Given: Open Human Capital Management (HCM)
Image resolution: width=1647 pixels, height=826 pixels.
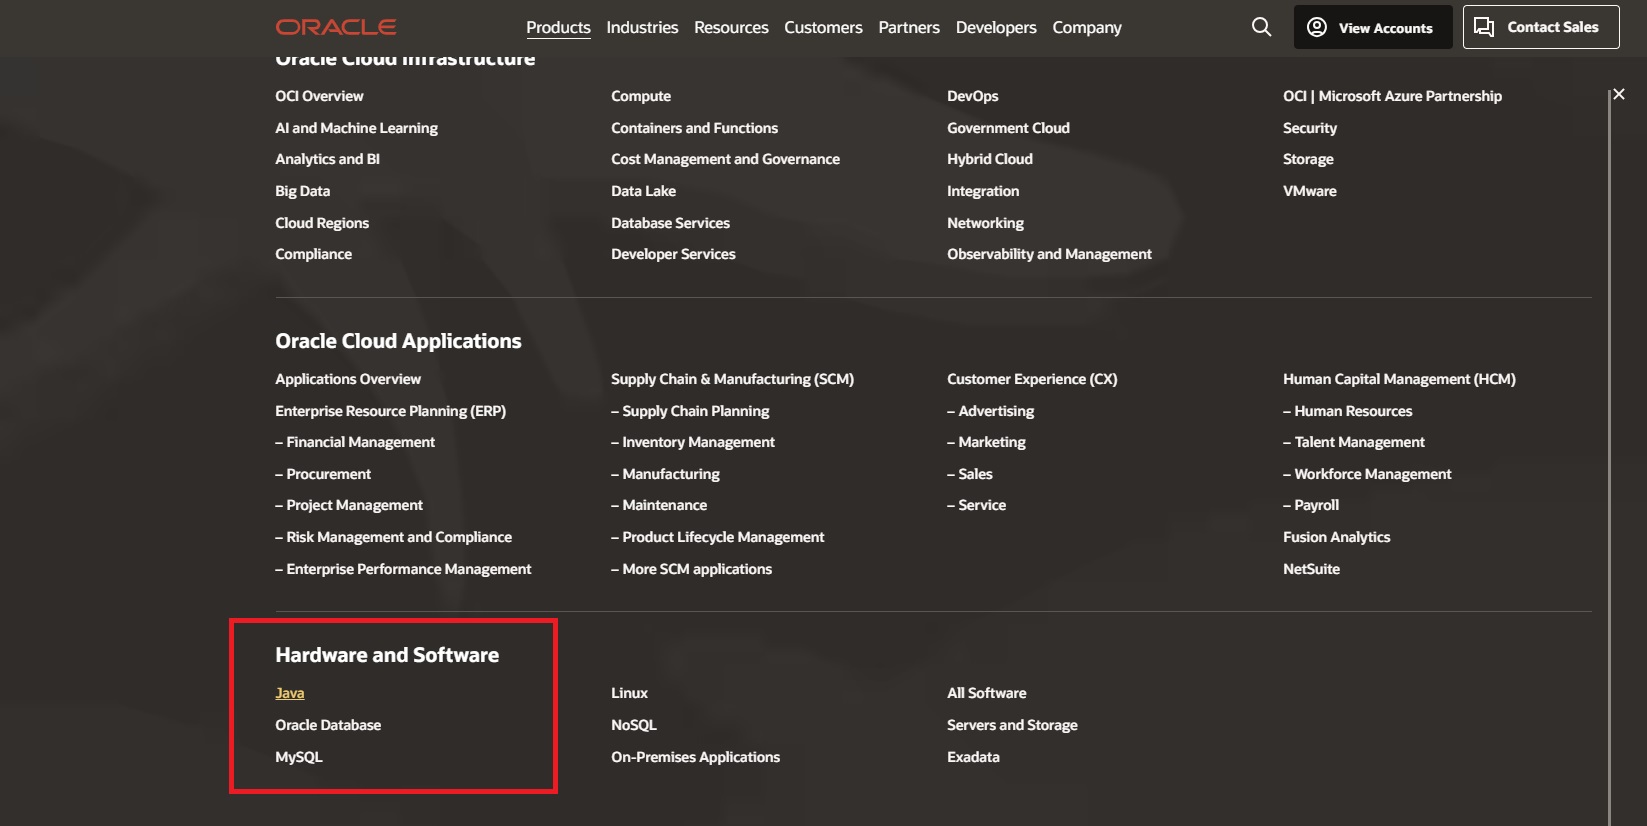Looking at the screenshot, I should point(1399,379).
